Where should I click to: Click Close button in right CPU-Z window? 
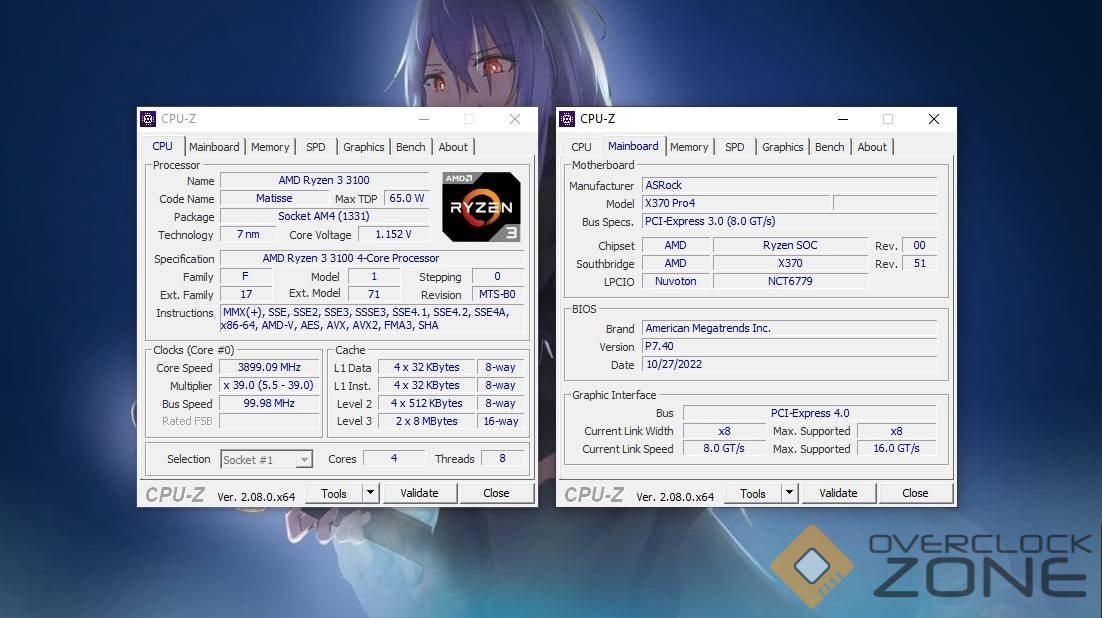pyautogui.click(x=915, y=494)
